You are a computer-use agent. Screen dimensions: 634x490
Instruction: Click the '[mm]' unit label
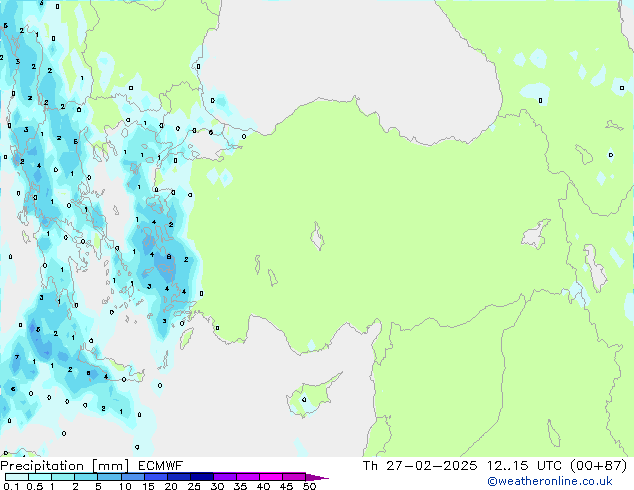coord(110,466)
